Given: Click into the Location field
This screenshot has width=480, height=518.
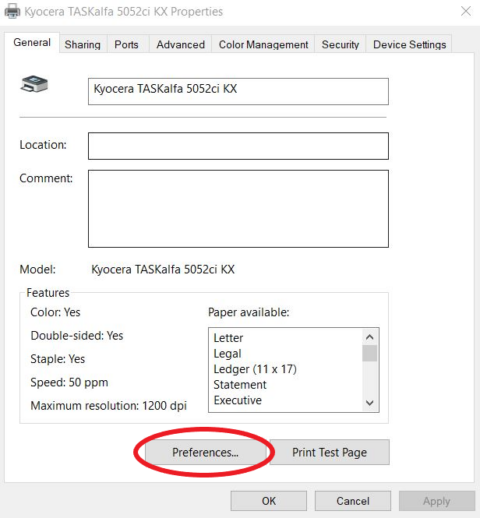Looking at the screenshot, I should click(x=238, y=146).
